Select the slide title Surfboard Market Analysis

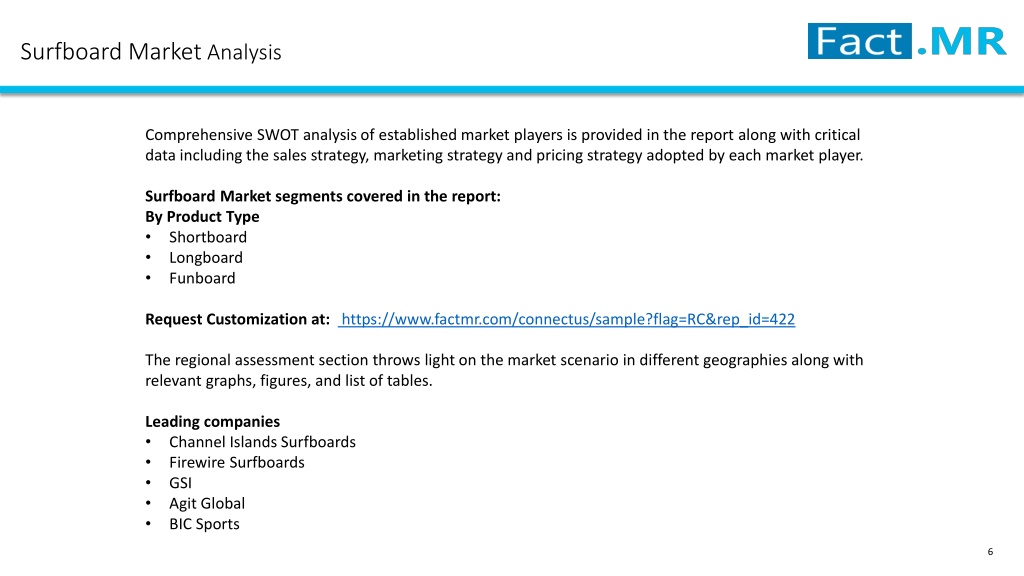[151, 52]
